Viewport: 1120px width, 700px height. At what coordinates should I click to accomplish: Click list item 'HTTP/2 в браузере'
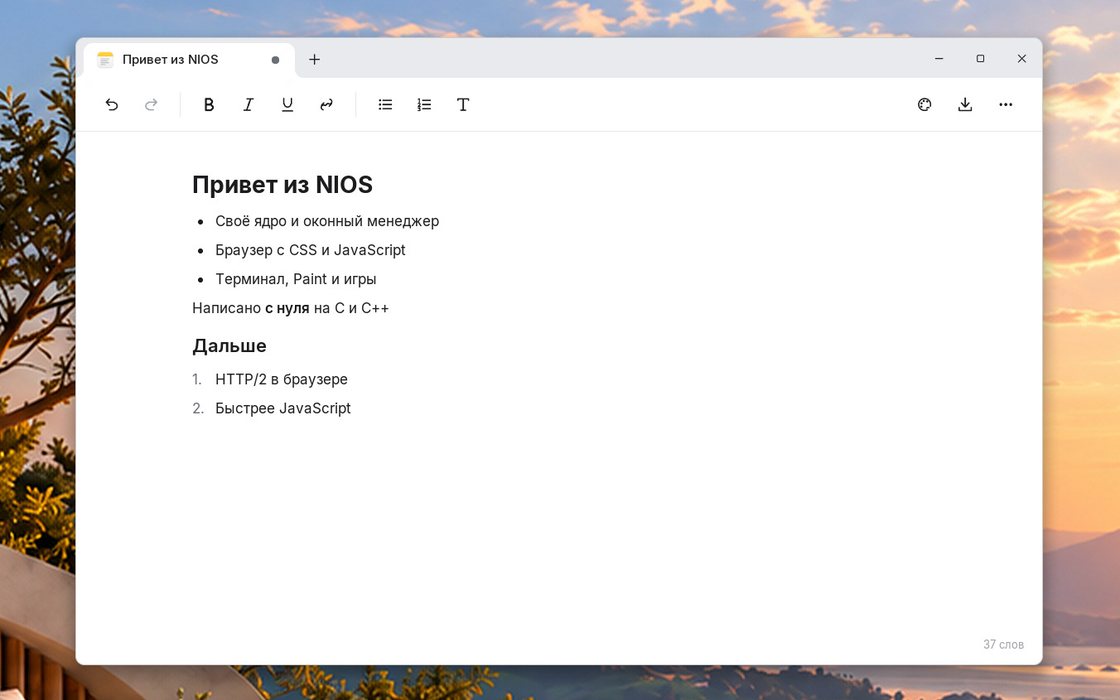[x=281, y=379]
